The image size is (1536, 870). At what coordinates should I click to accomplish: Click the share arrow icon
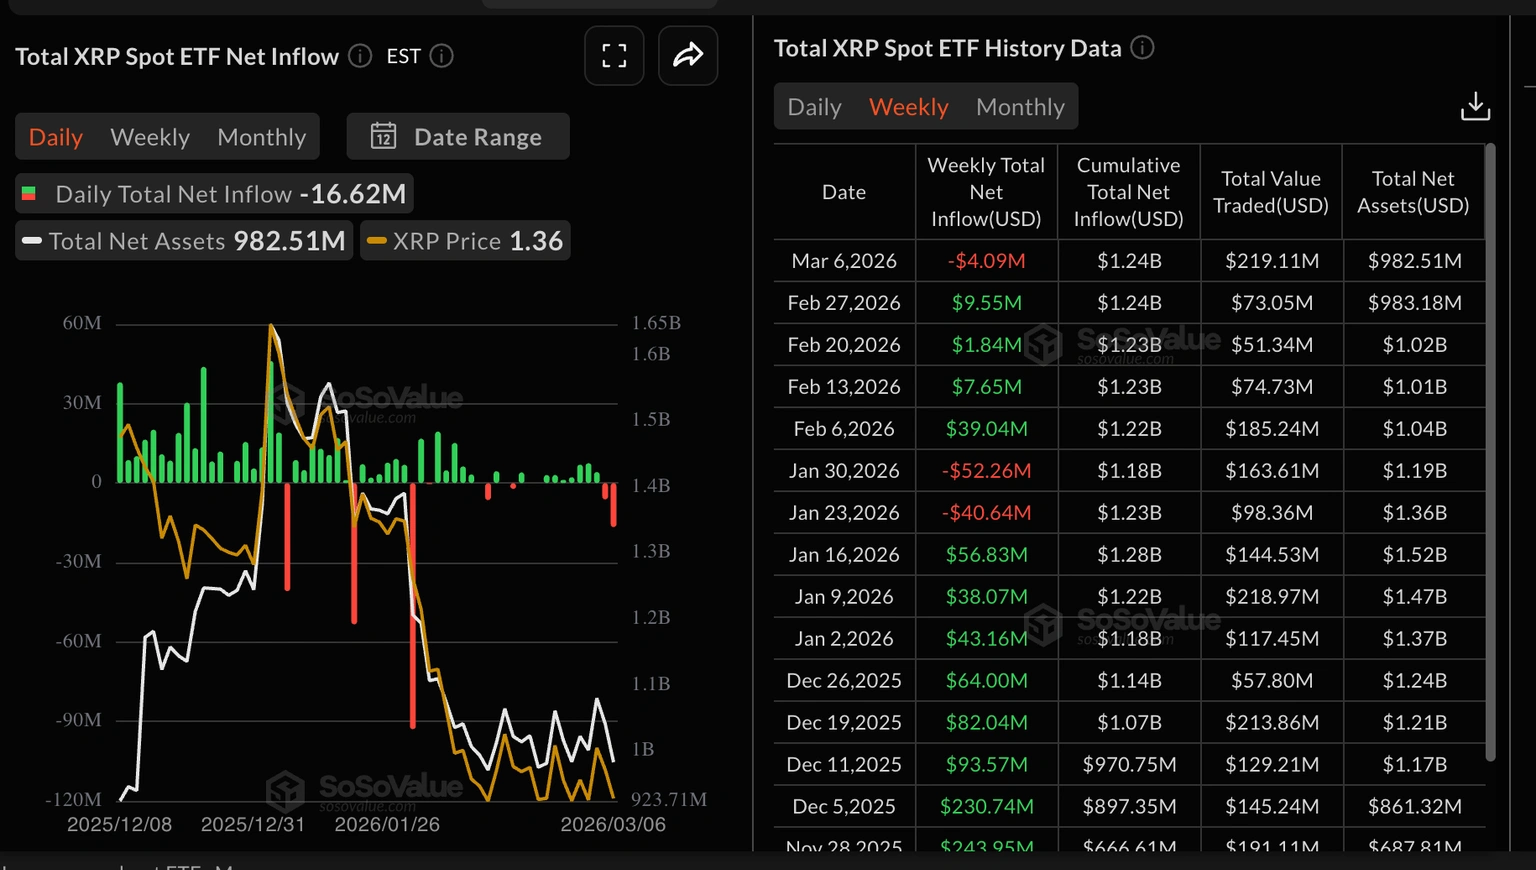tap(688, 56)
